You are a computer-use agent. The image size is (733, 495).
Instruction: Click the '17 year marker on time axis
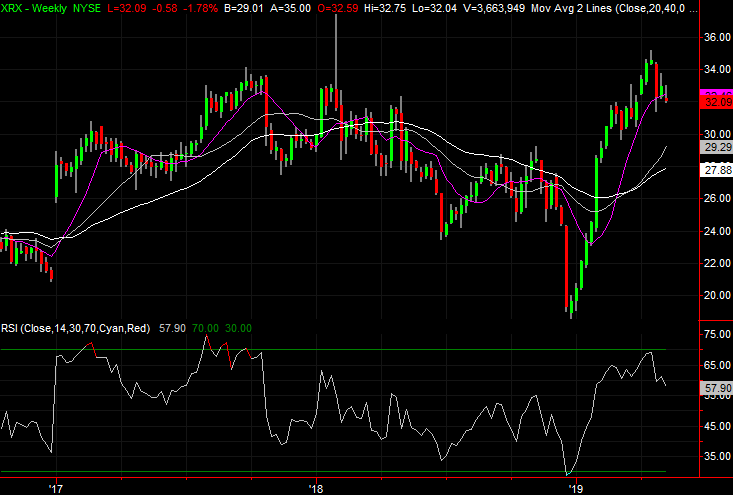pos(56,489)
